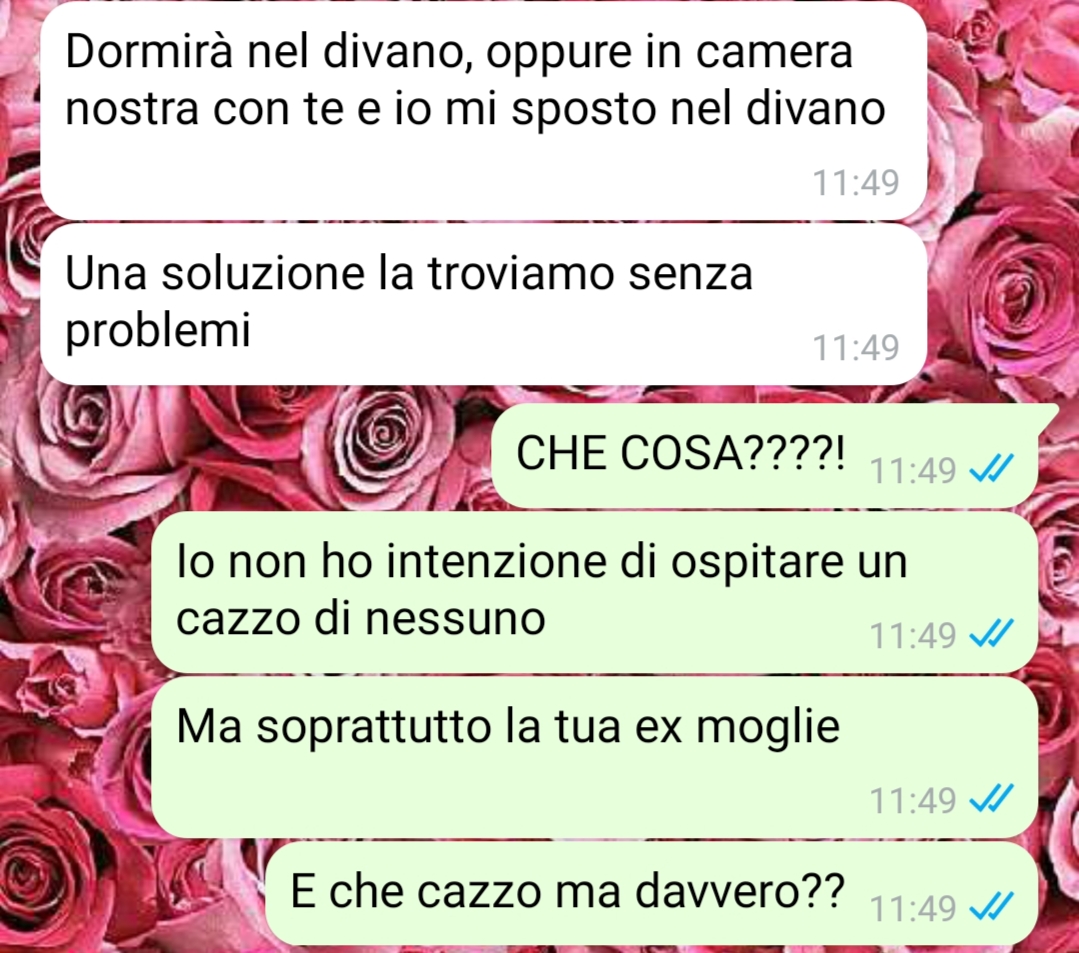
Task: Tap the rose wallpaper left of 'CHE COSA????!'
Action: (x=261, y=454)
